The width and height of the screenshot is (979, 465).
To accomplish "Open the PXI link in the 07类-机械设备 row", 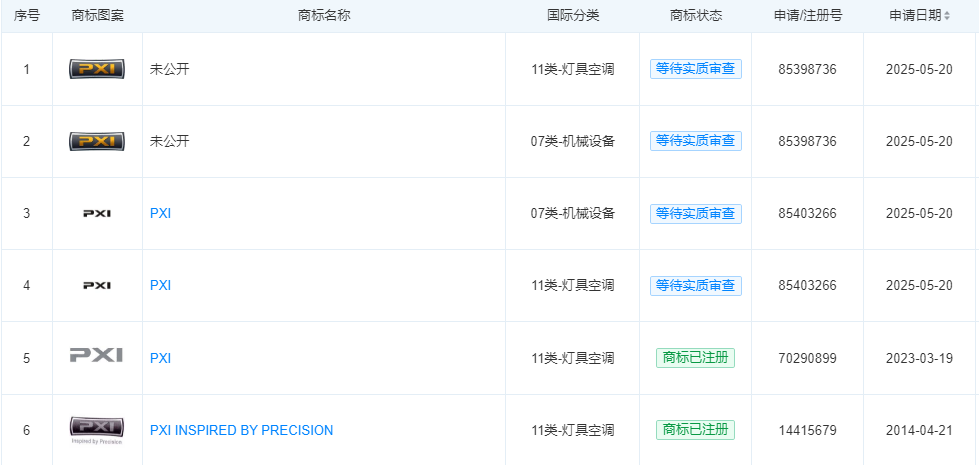I will (160, 213).
